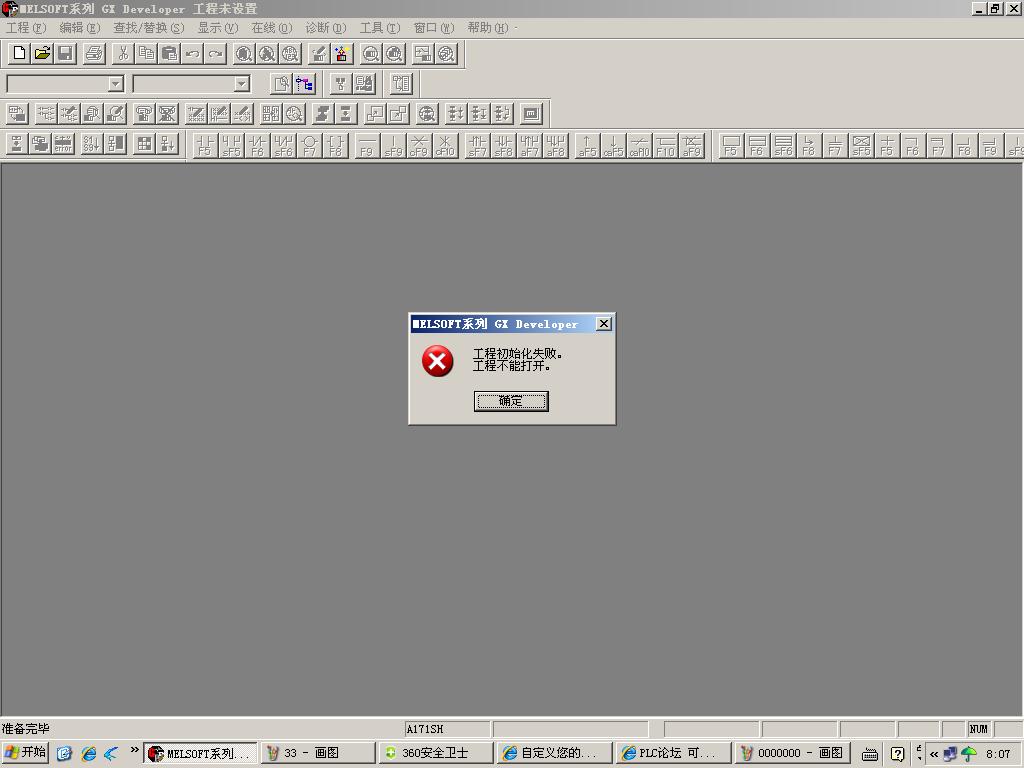The width and height of the screenshot is (1024, 768).
Task: Click the aF5 up-arrow result icon
Action: [587, 145]
